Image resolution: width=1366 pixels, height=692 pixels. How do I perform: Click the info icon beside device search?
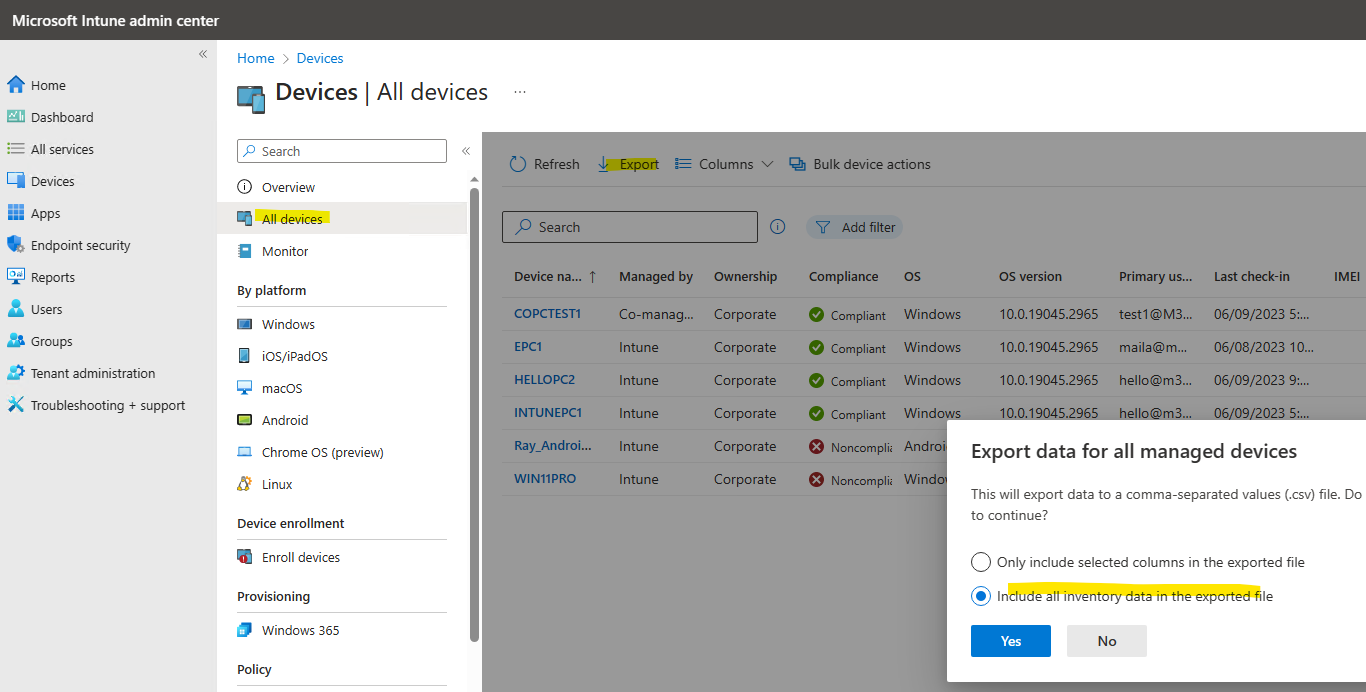[x=778, y=227]
